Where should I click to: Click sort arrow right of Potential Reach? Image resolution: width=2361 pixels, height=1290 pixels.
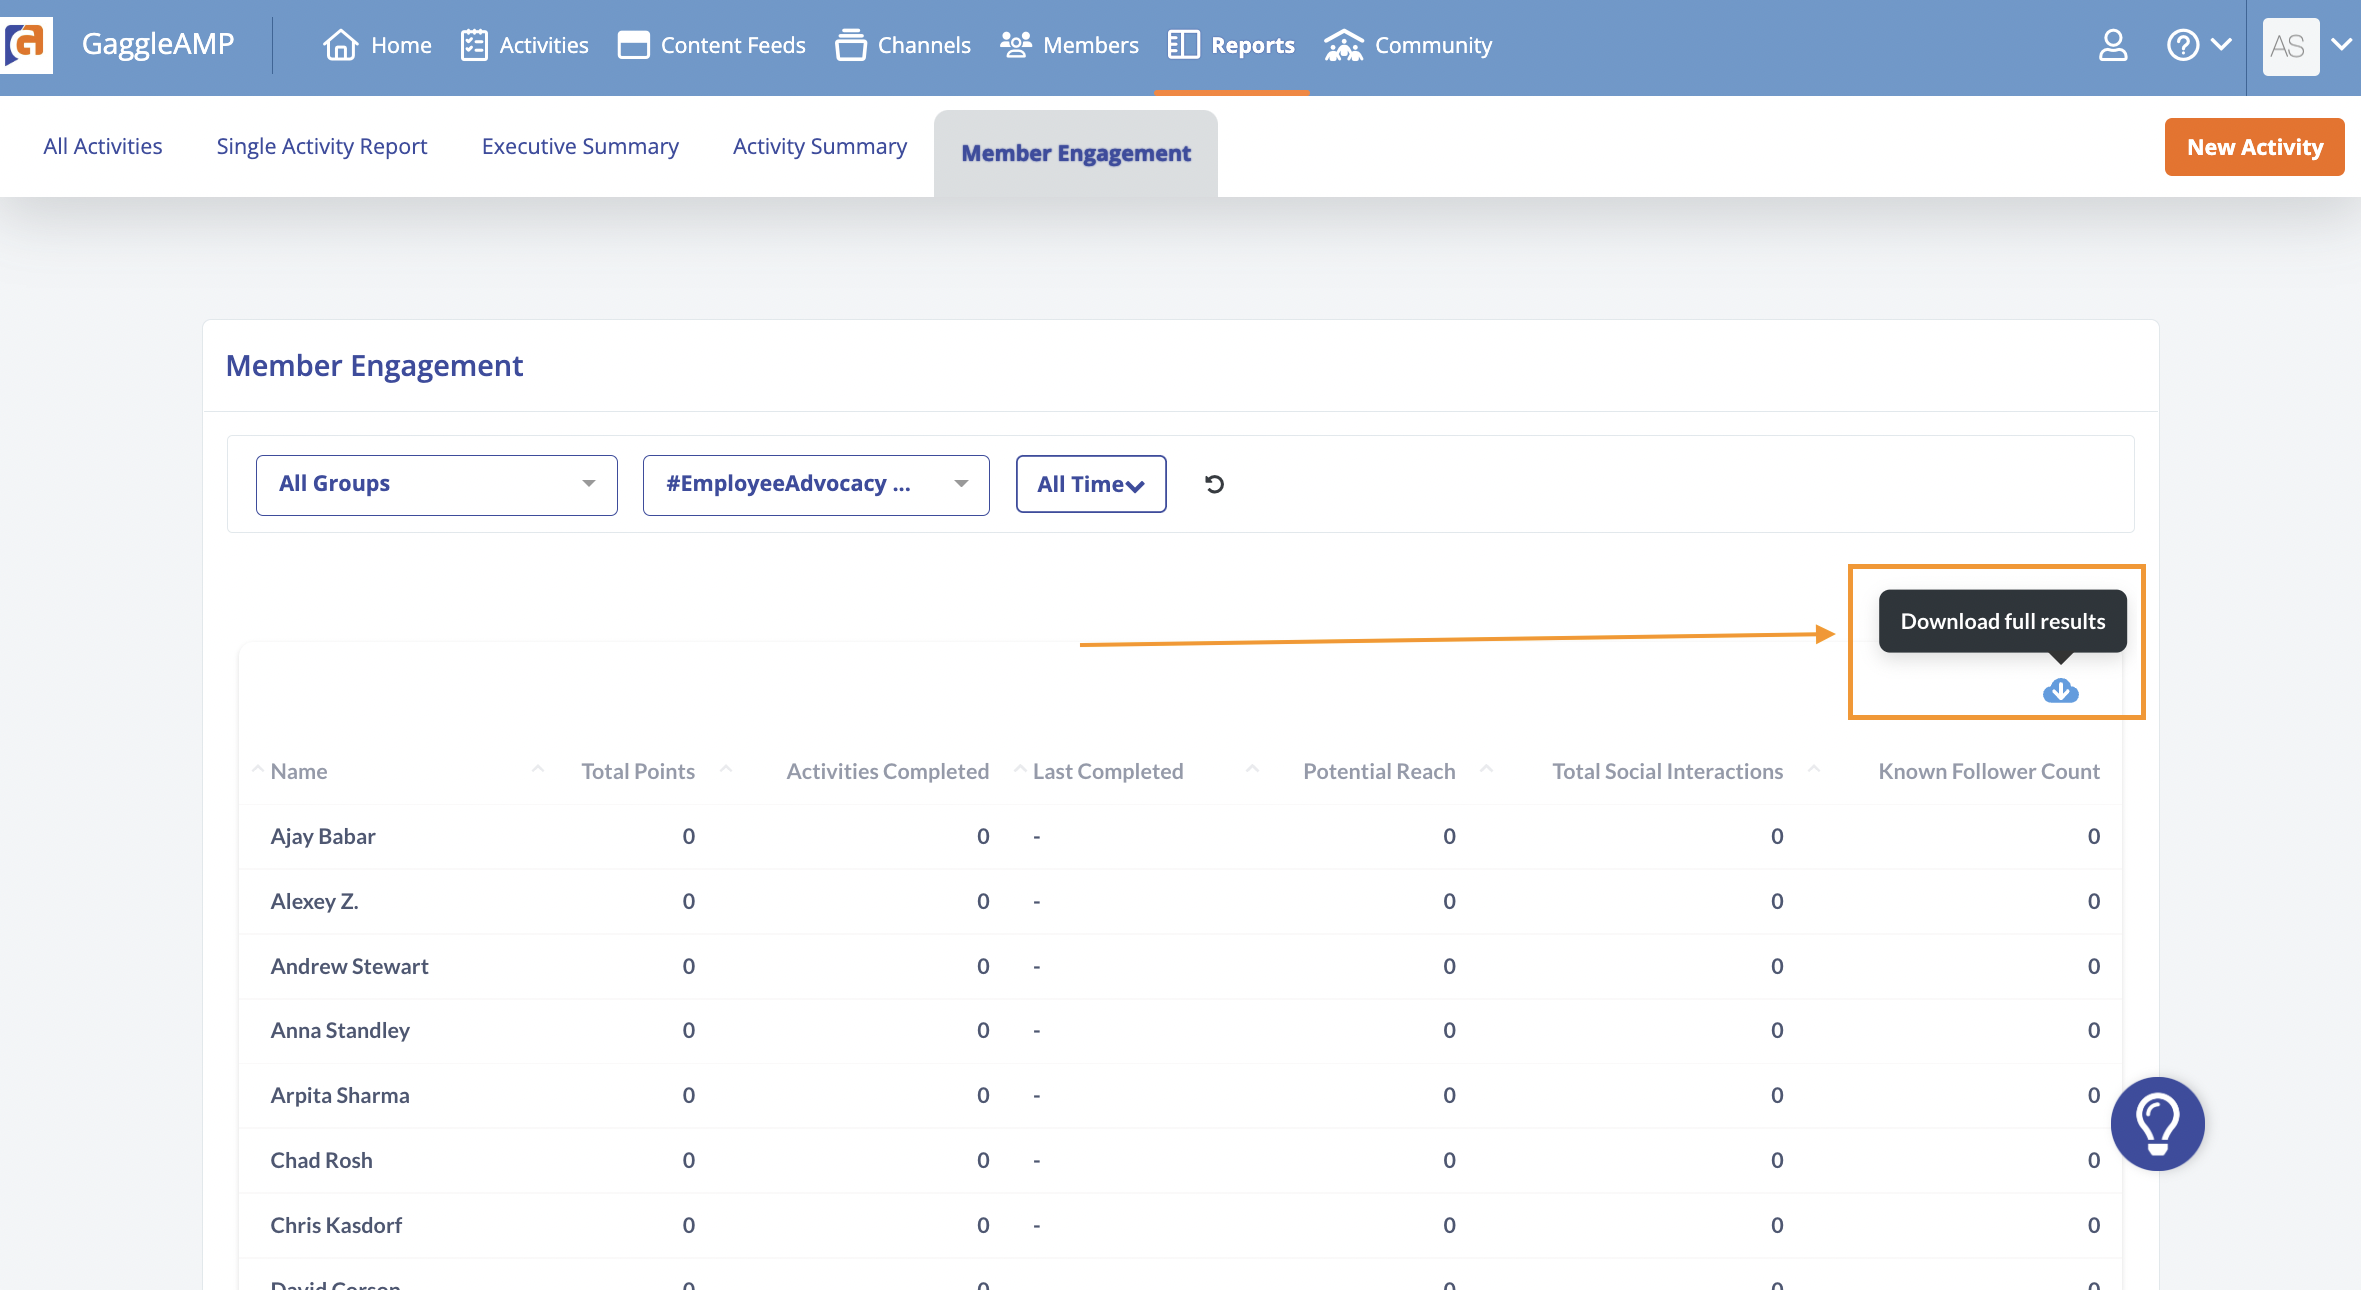pos(1486,768)
